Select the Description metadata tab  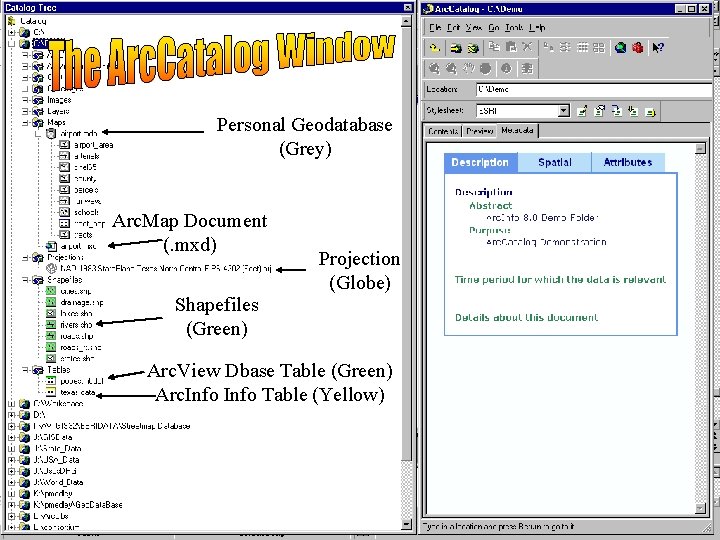pos(480,163)
